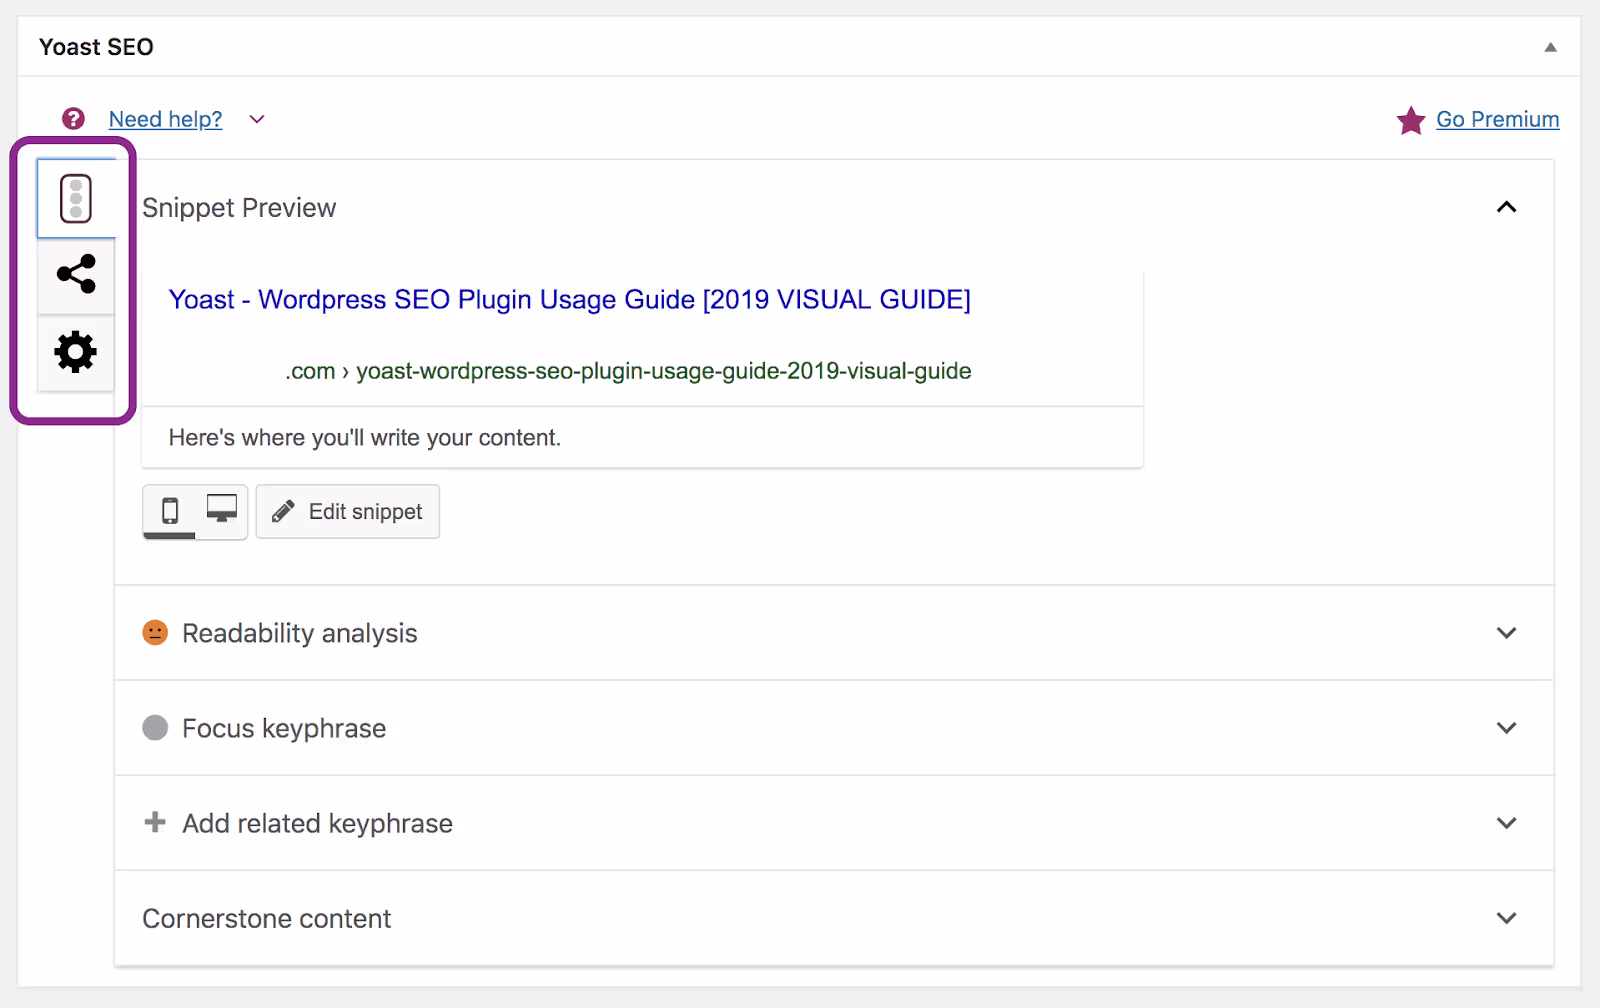Expand the Readability analysis chevron

tap(1506, 633)
